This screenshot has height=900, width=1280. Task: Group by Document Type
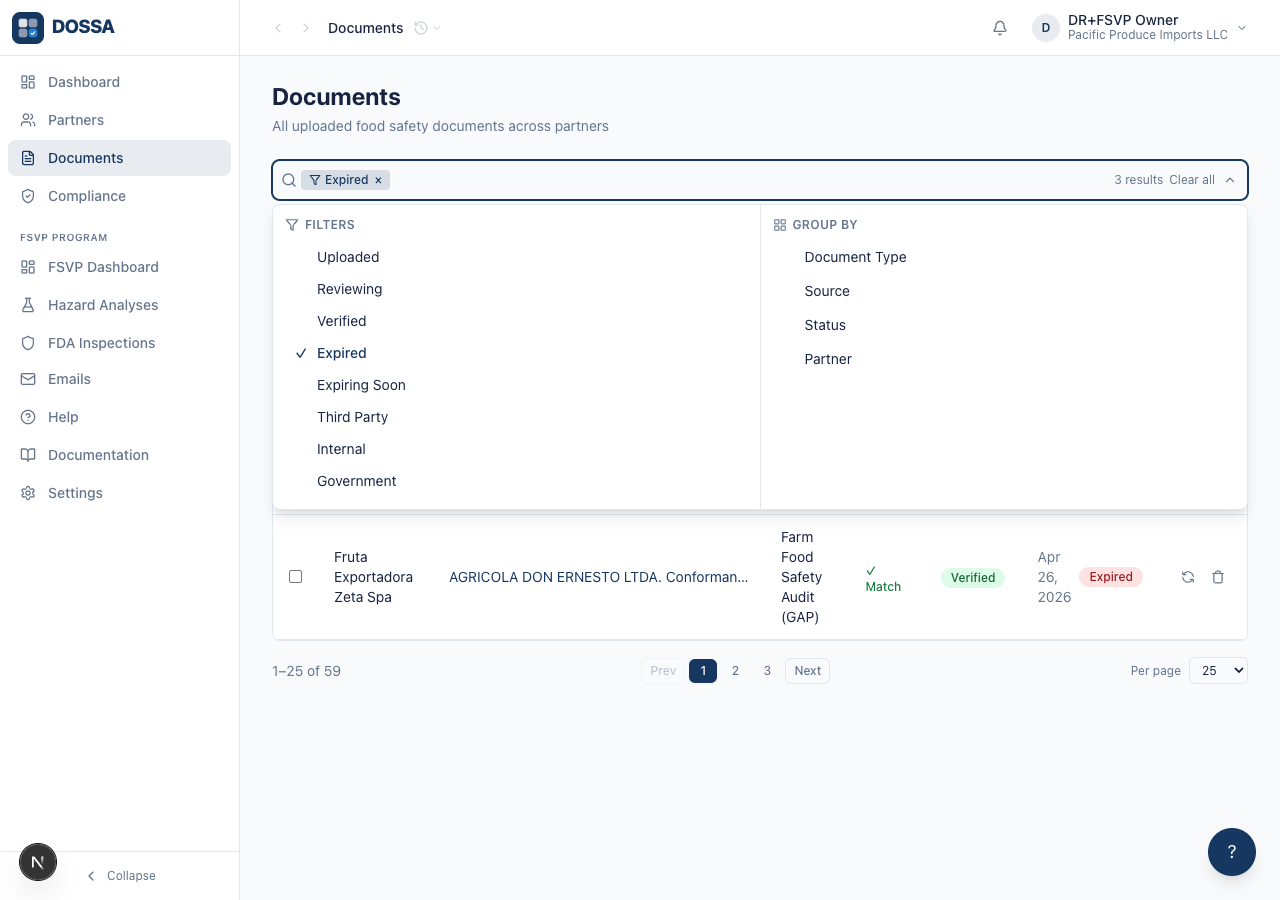tap(855, 257)
